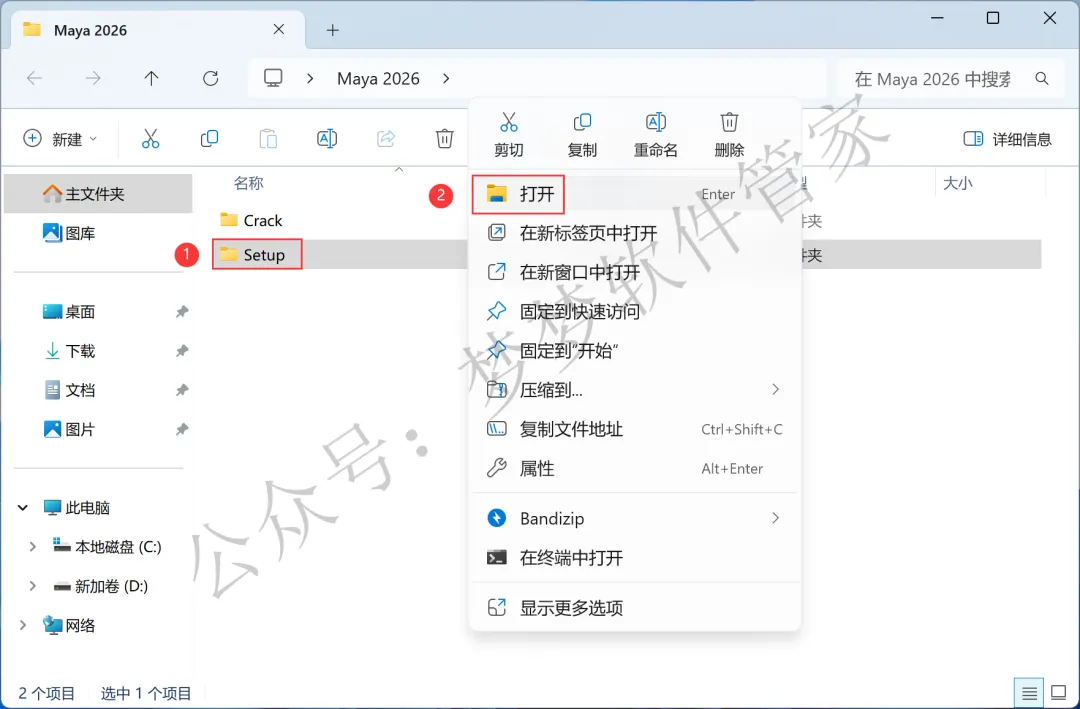Click the search magnifier icon

point(1042,79)
